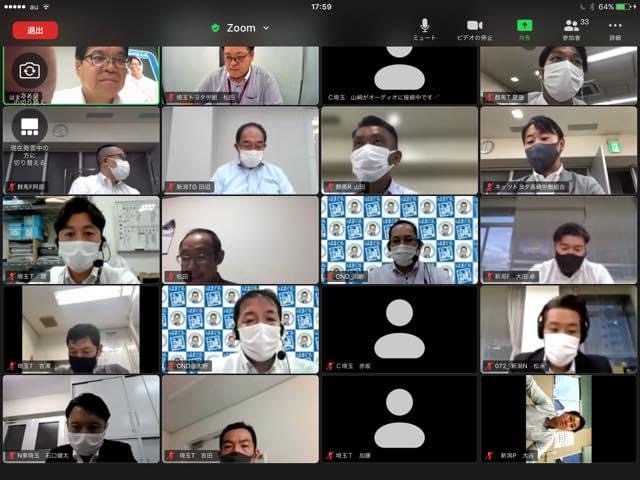Open the Zoom meeting info dropdown chevron
This screenshot has width=640, height=480.
(266, 28)
